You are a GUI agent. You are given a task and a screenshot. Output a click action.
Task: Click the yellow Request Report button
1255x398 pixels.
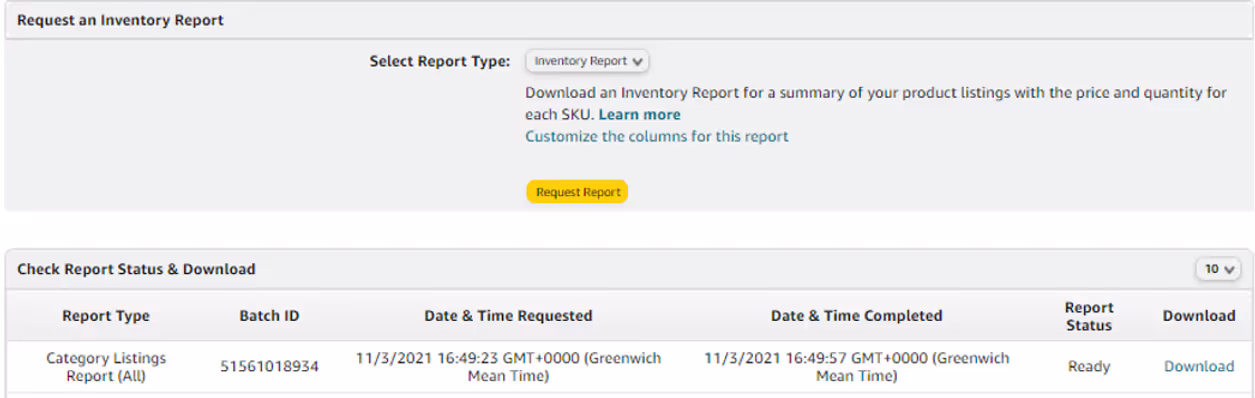point(577,192)
